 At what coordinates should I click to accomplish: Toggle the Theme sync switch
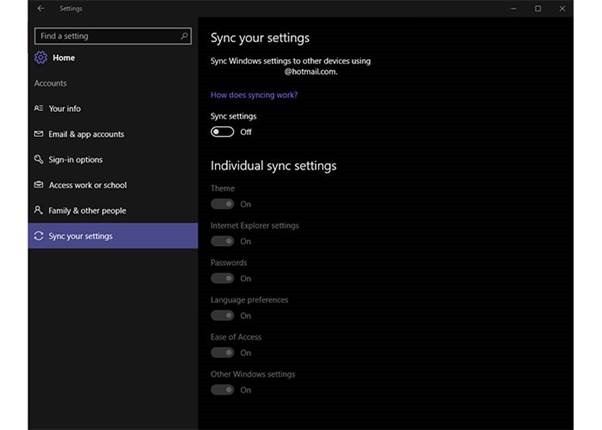point(222,204)
